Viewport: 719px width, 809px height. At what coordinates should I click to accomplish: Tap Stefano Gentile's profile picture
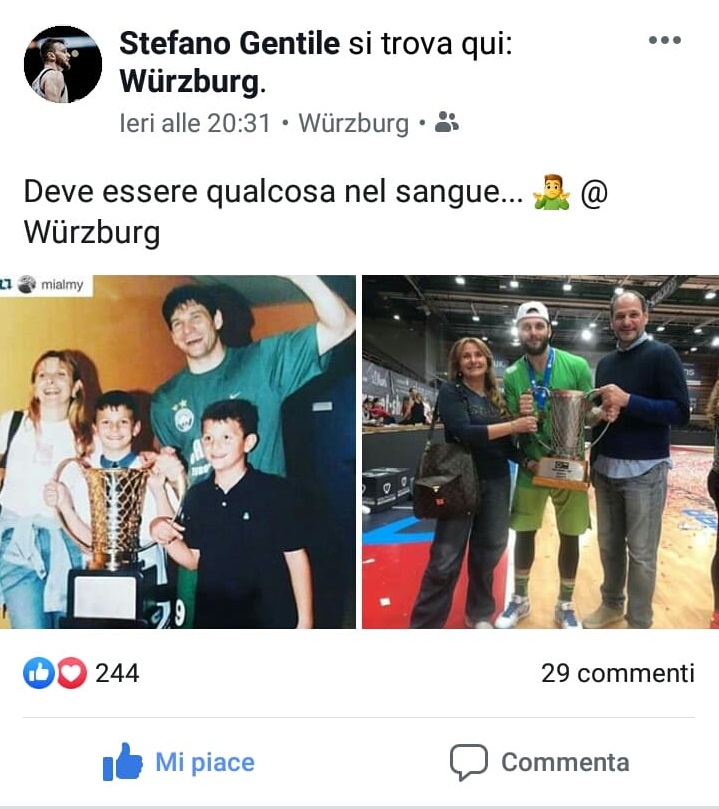coord(63,64)
